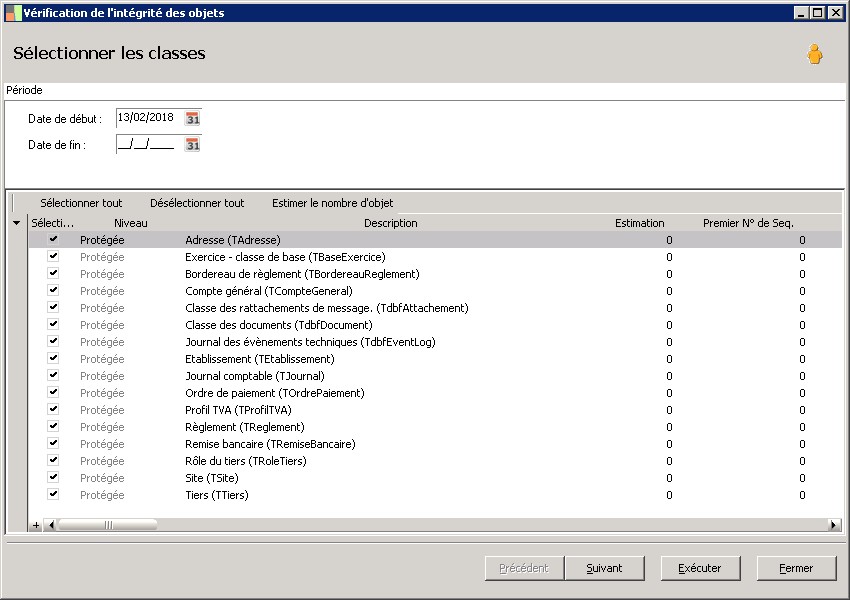
Task: Click the application icon in title bar
Action: coord(13,13)
